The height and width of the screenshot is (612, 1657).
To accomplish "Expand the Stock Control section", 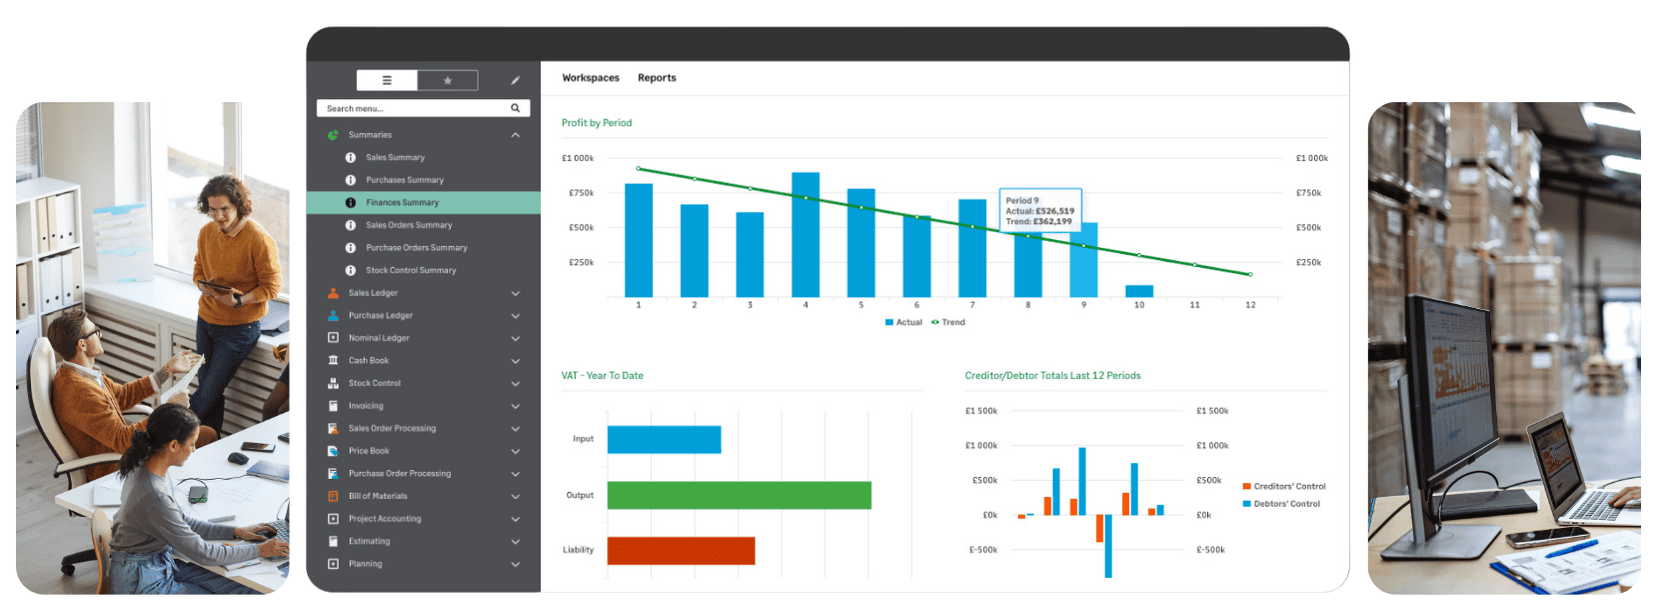I will [515, 383].
